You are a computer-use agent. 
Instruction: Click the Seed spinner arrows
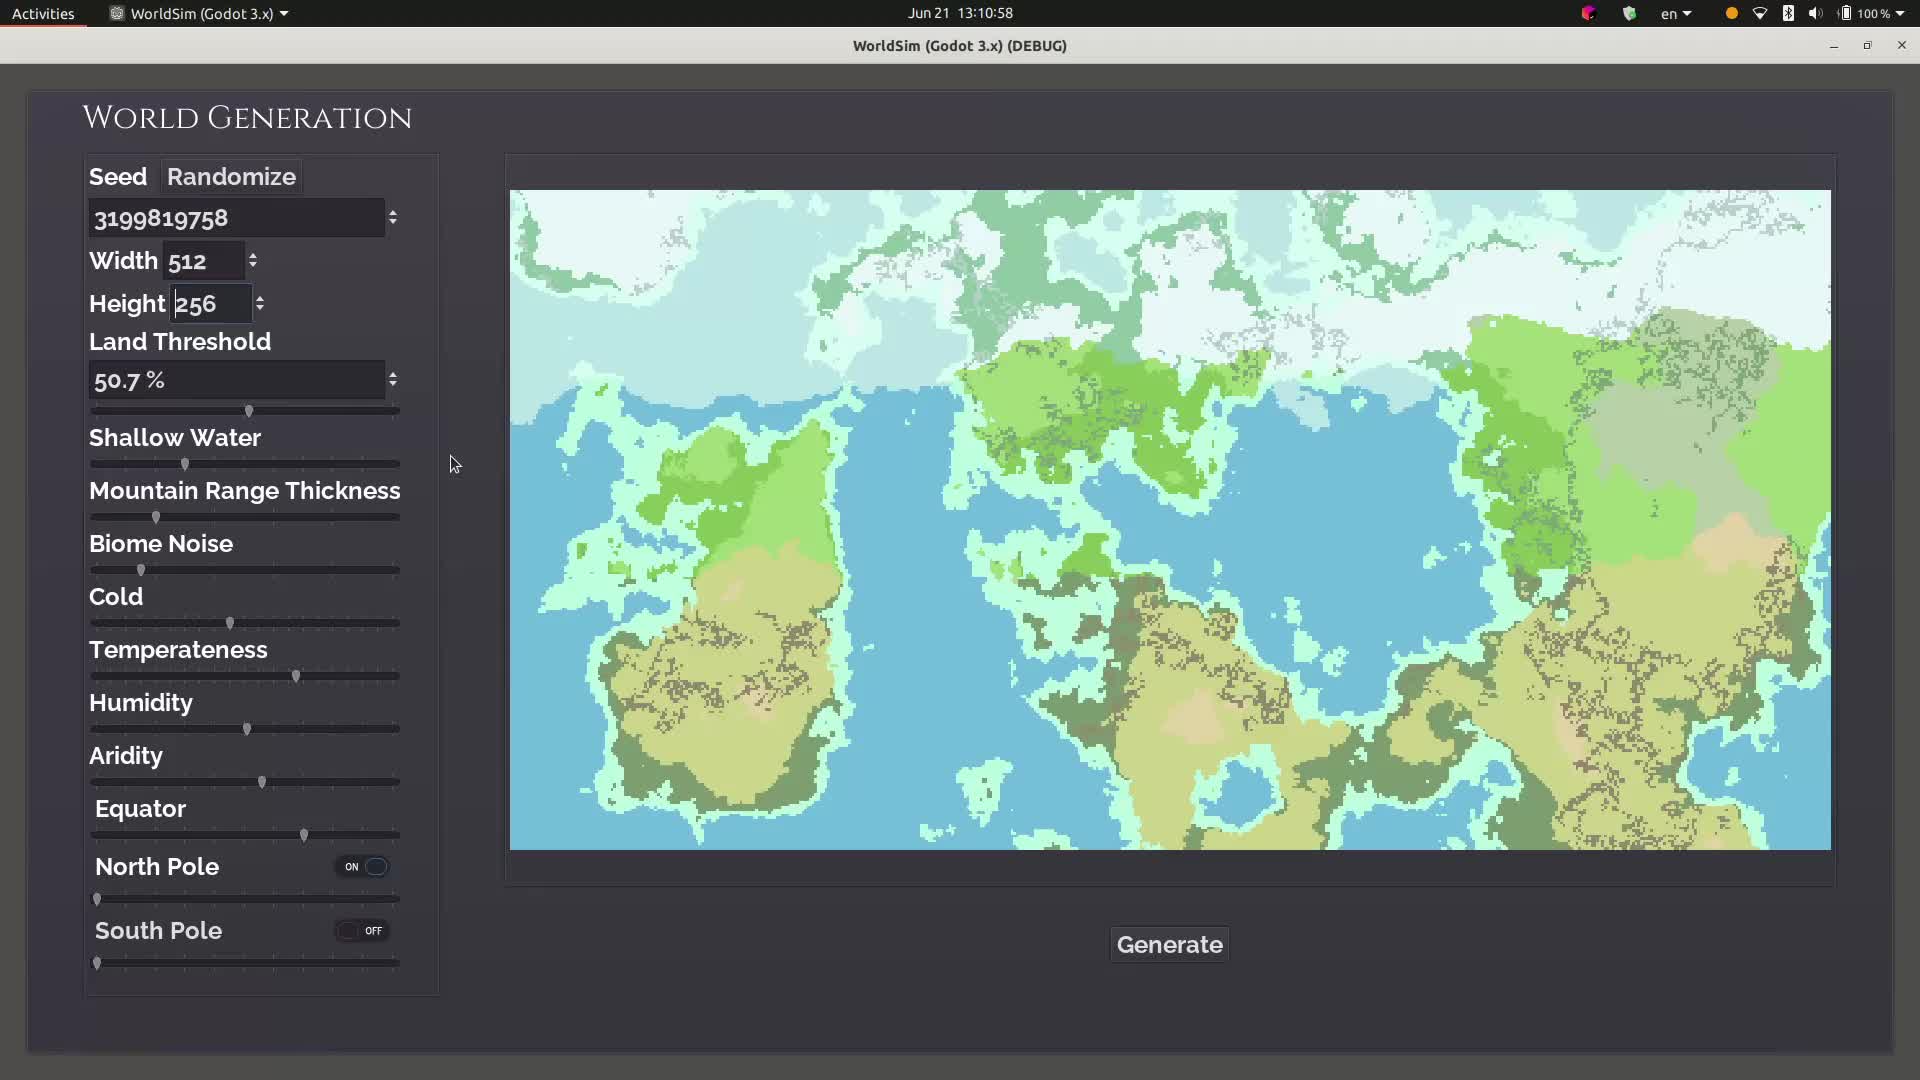point(393,217)
